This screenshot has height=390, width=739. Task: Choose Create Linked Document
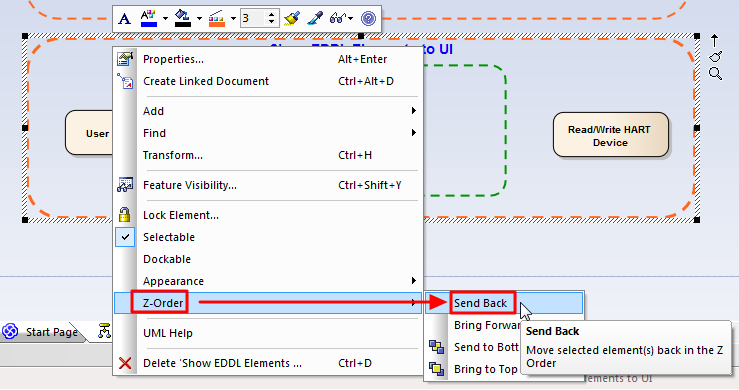(267, 81)
